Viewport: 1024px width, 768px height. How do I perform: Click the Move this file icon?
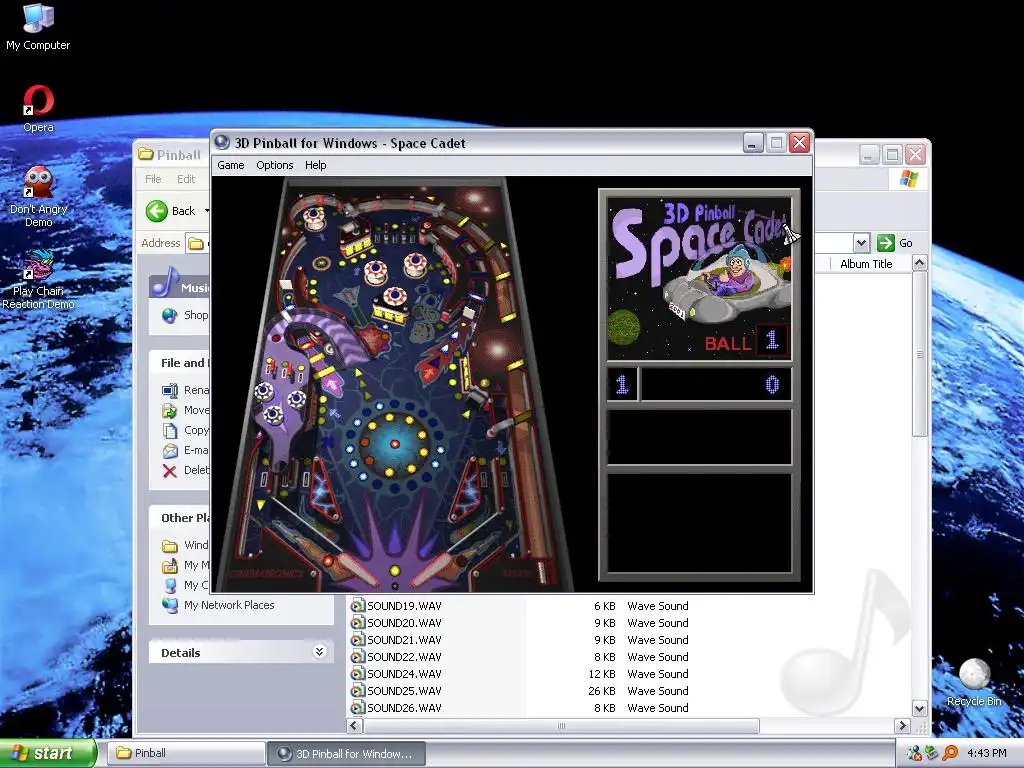tap(170, 410)
